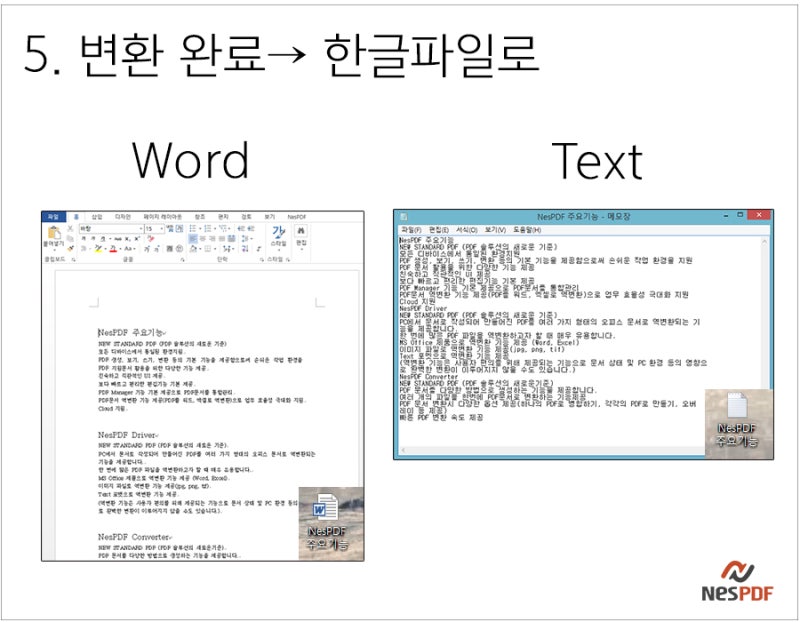Toggle Align Right paragraph icon
Screen dimensions: 800x622
tap(213, 239)
